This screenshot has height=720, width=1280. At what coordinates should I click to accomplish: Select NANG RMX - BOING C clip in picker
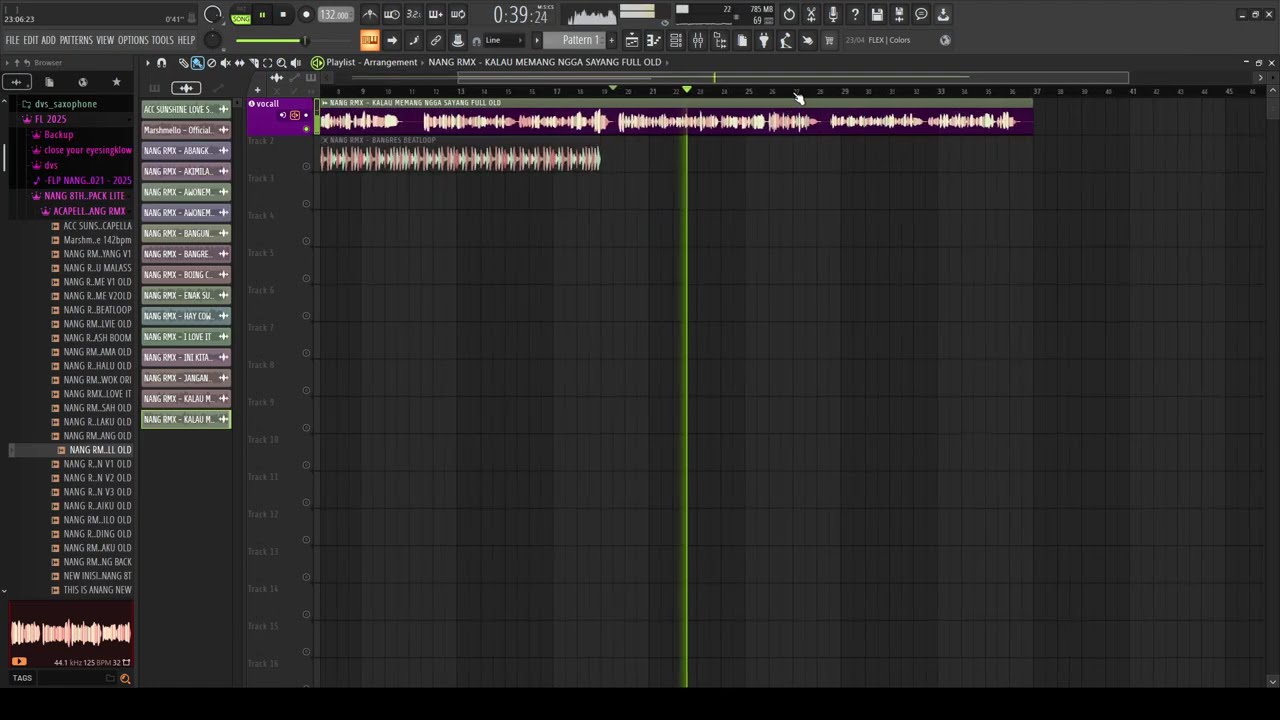click(186, 274)
